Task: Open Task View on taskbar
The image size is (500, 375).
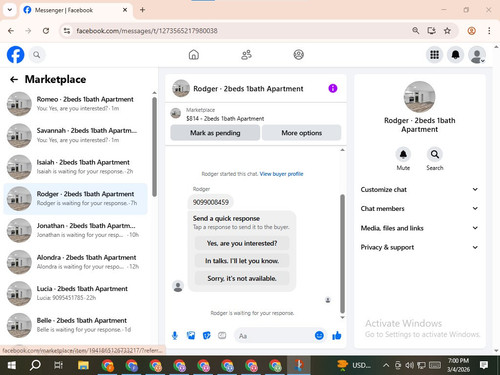Action: (x=58, y=365)
